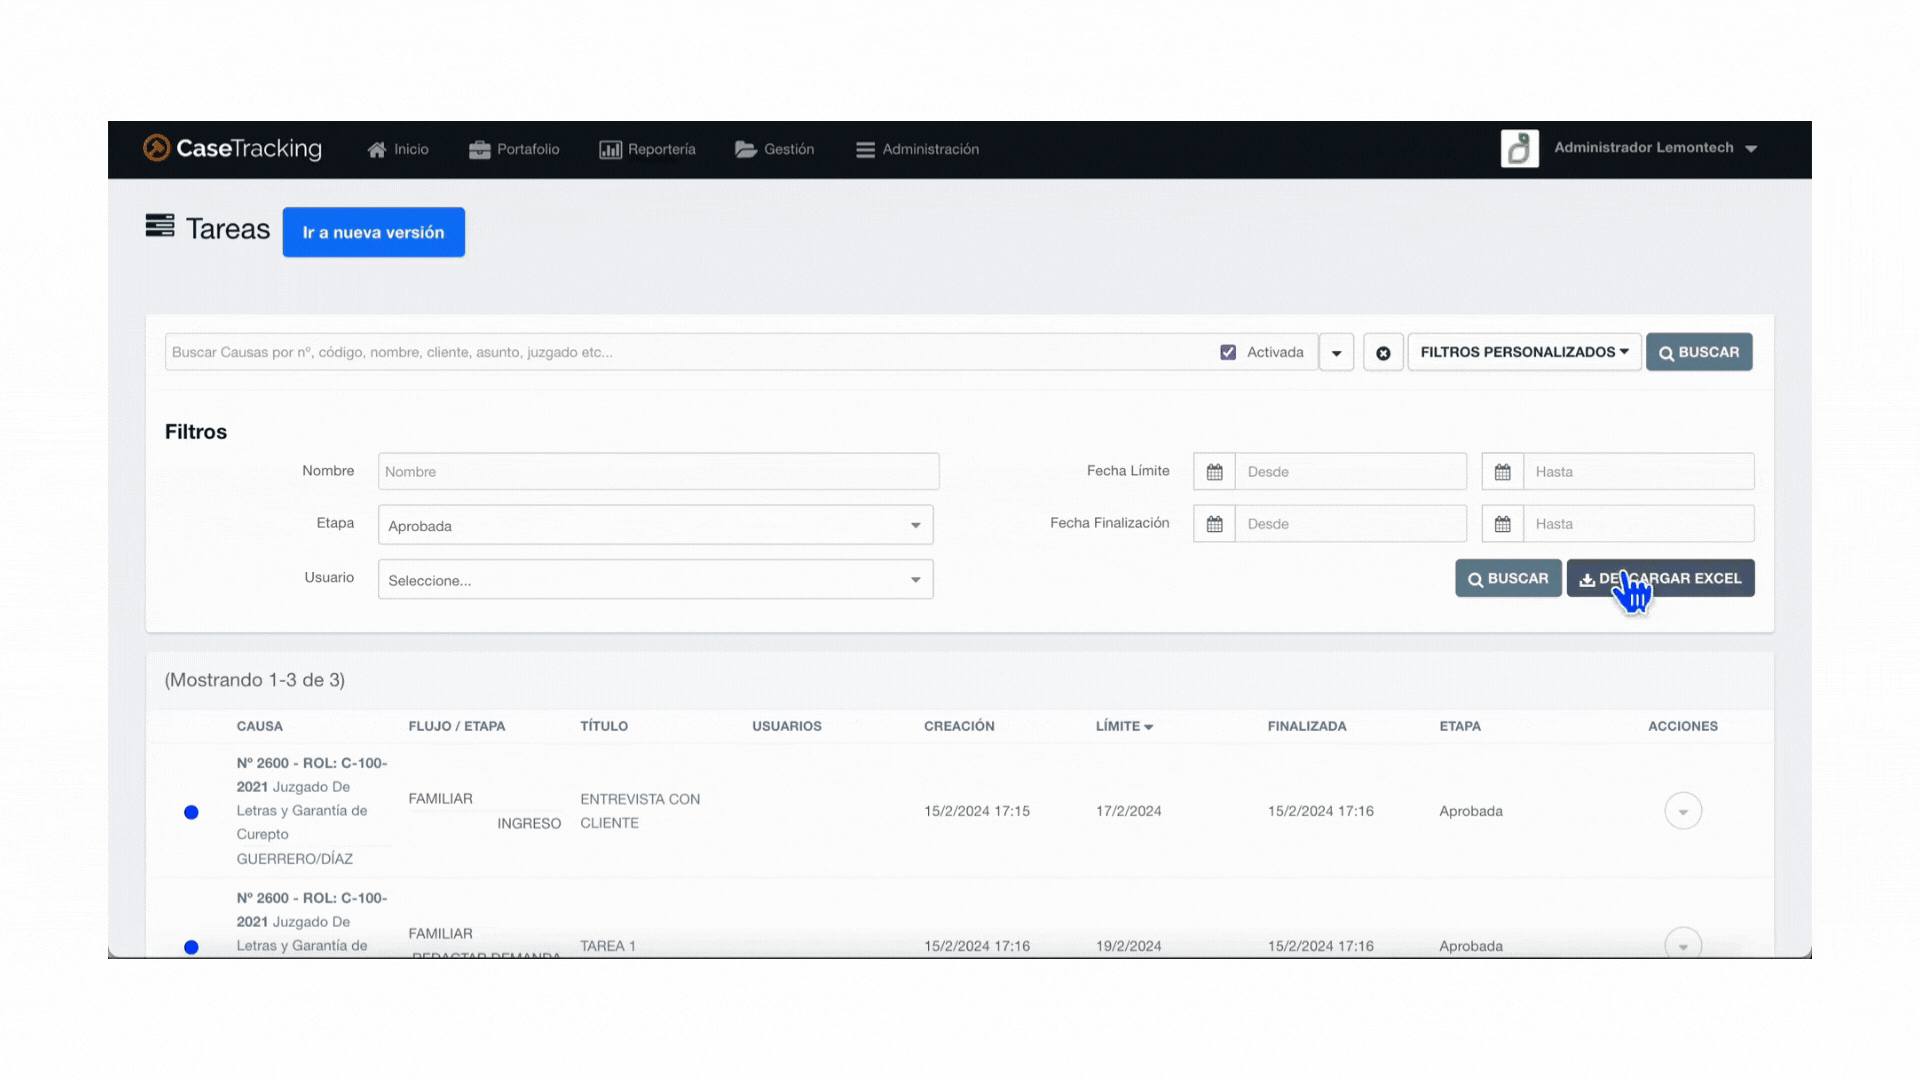
Task: Click the clear search X icon
Action: pyautogui.click(x=1383, y=352)
